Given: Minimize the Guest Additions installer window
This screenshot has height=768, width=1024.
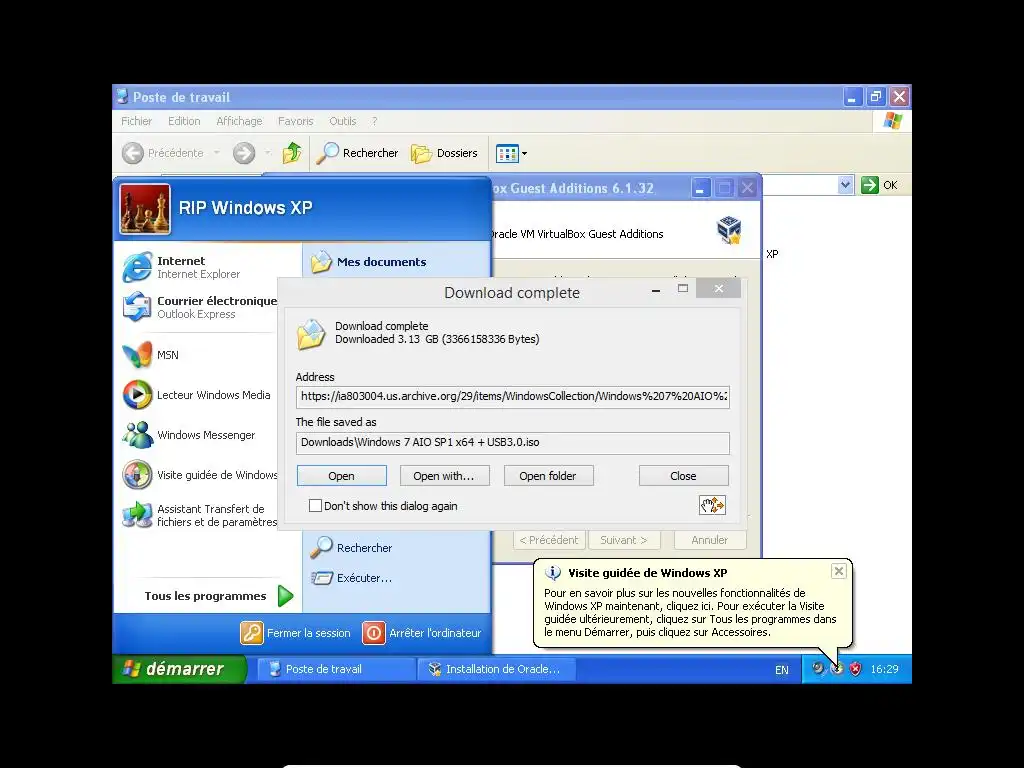Looking at the screenshot, I should click(x=700, y=189).
